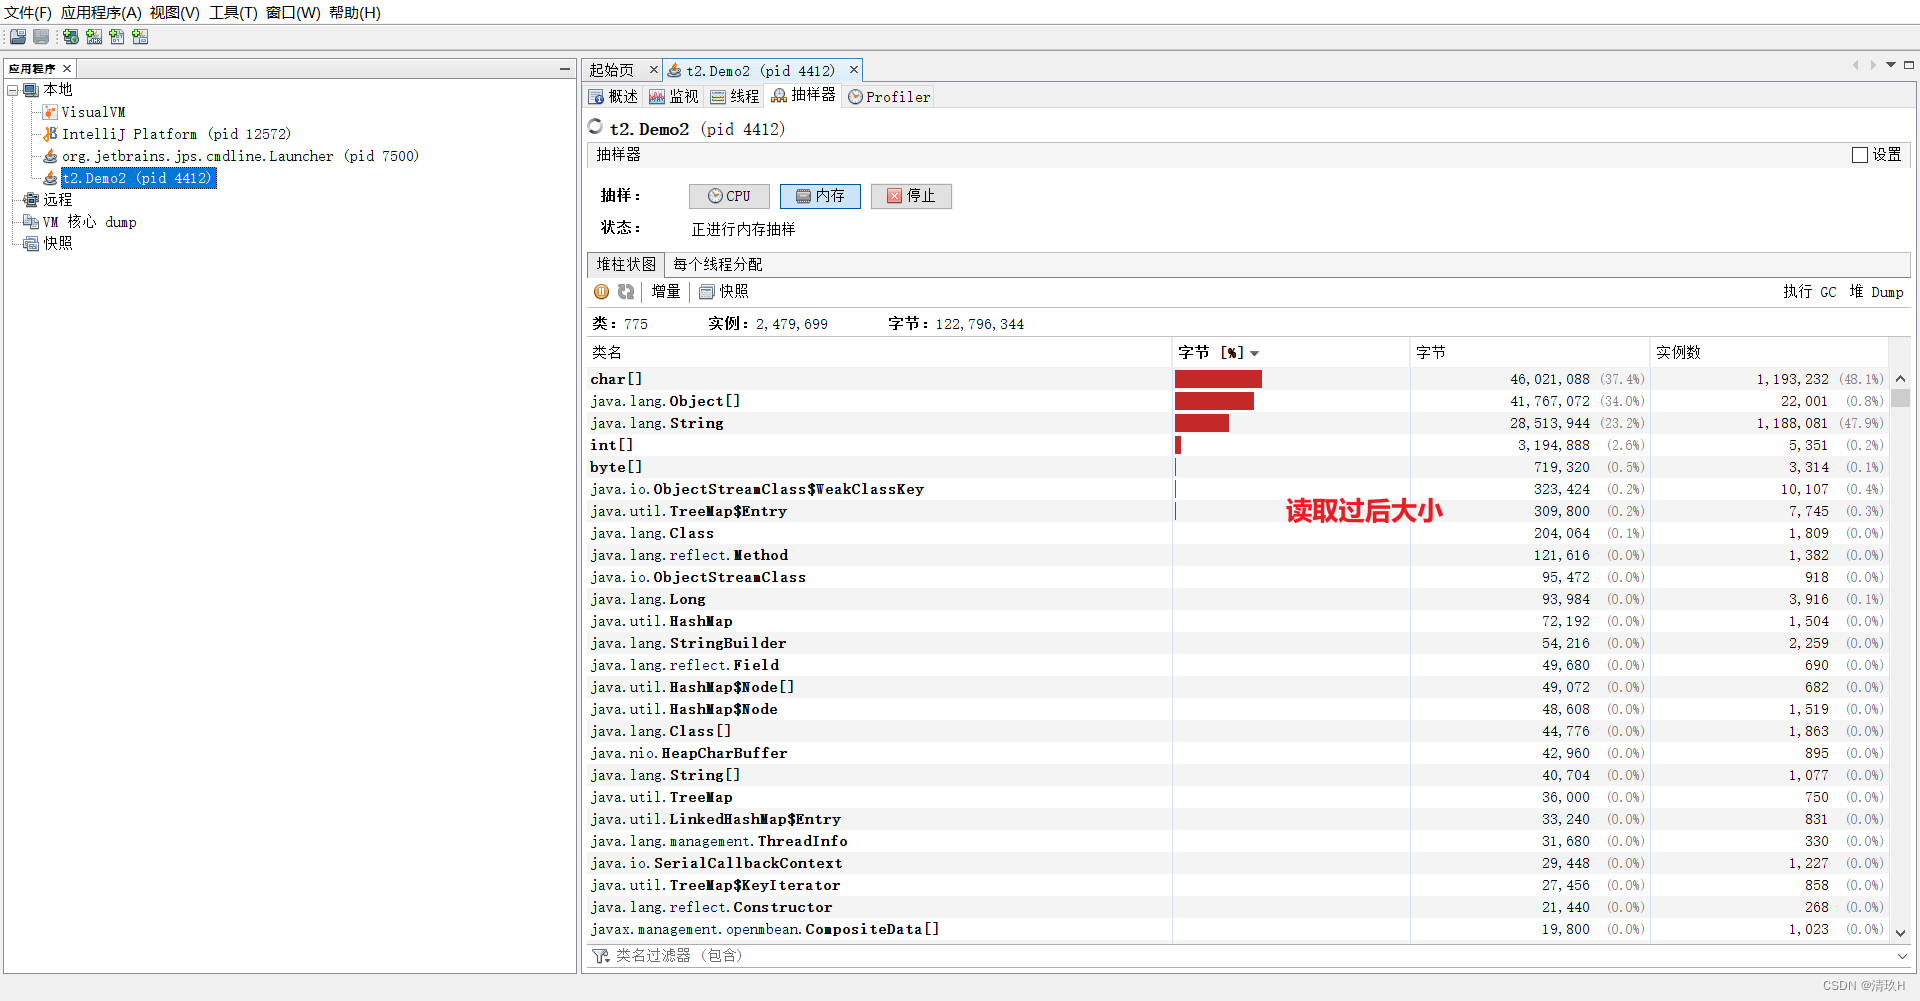The height and width of the screenshot is (1001, 1920).
Task: Switch to the 每个线程分配 tab
Action: (718, 265)
